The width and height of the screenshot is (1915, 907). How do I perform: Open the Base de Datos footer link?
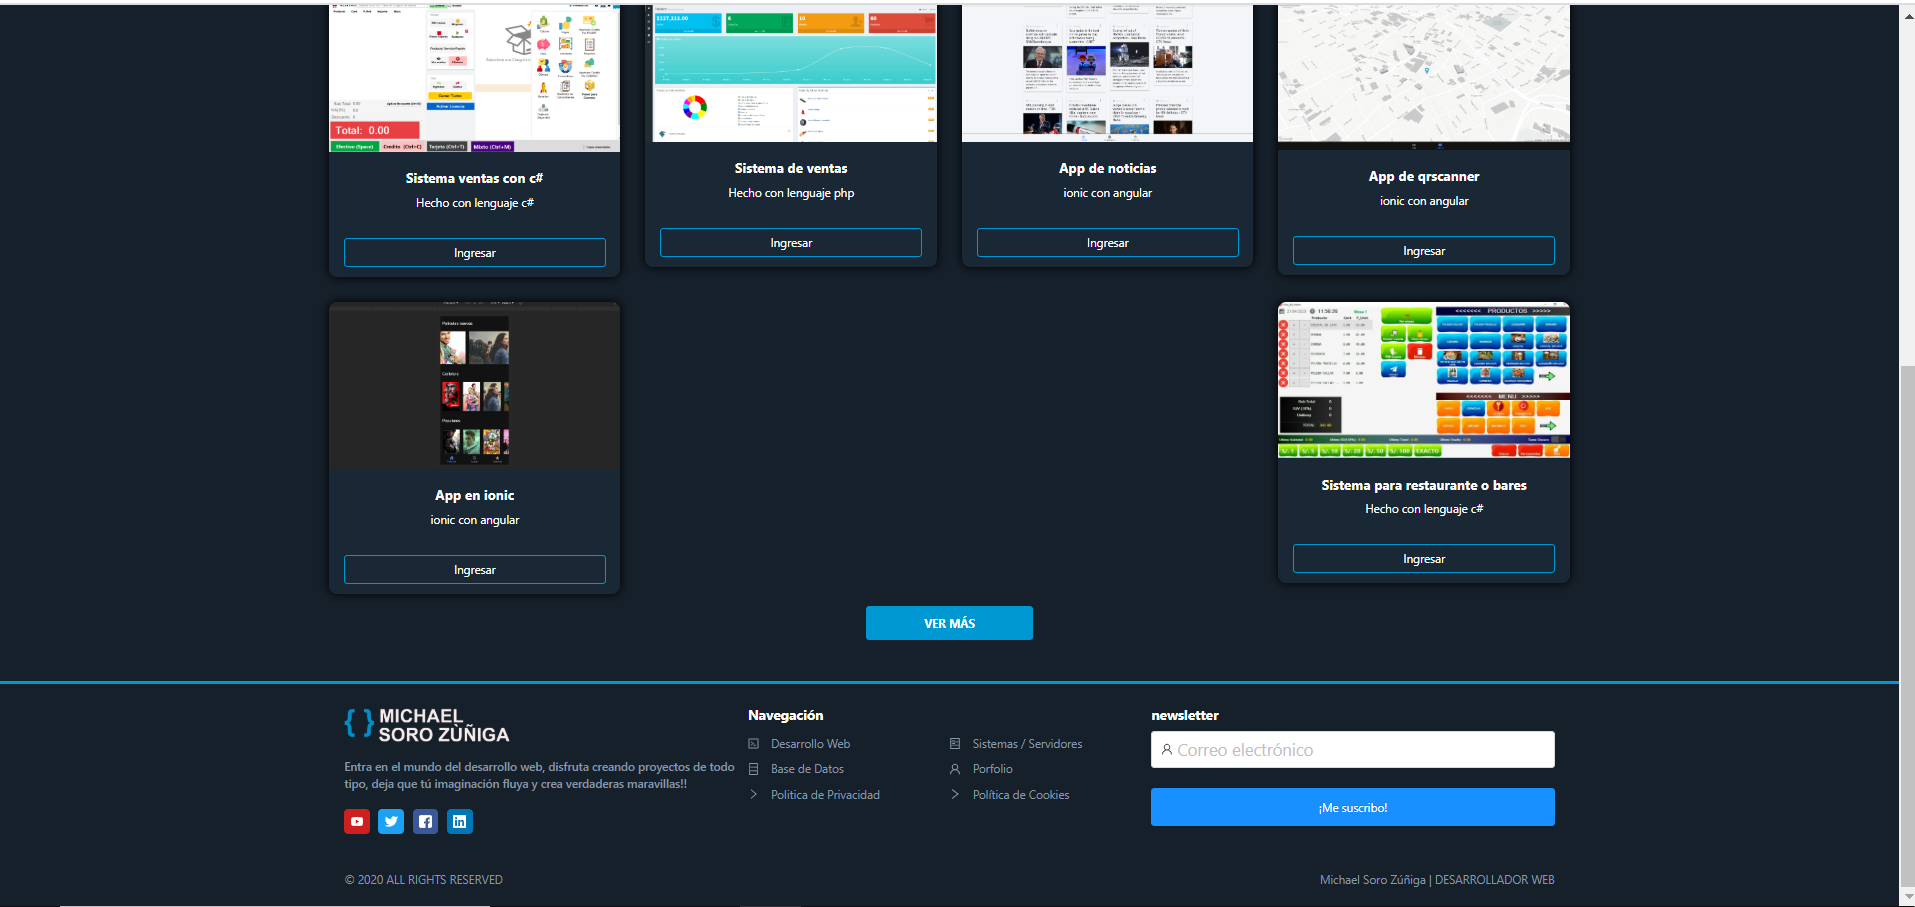[807, 769]
